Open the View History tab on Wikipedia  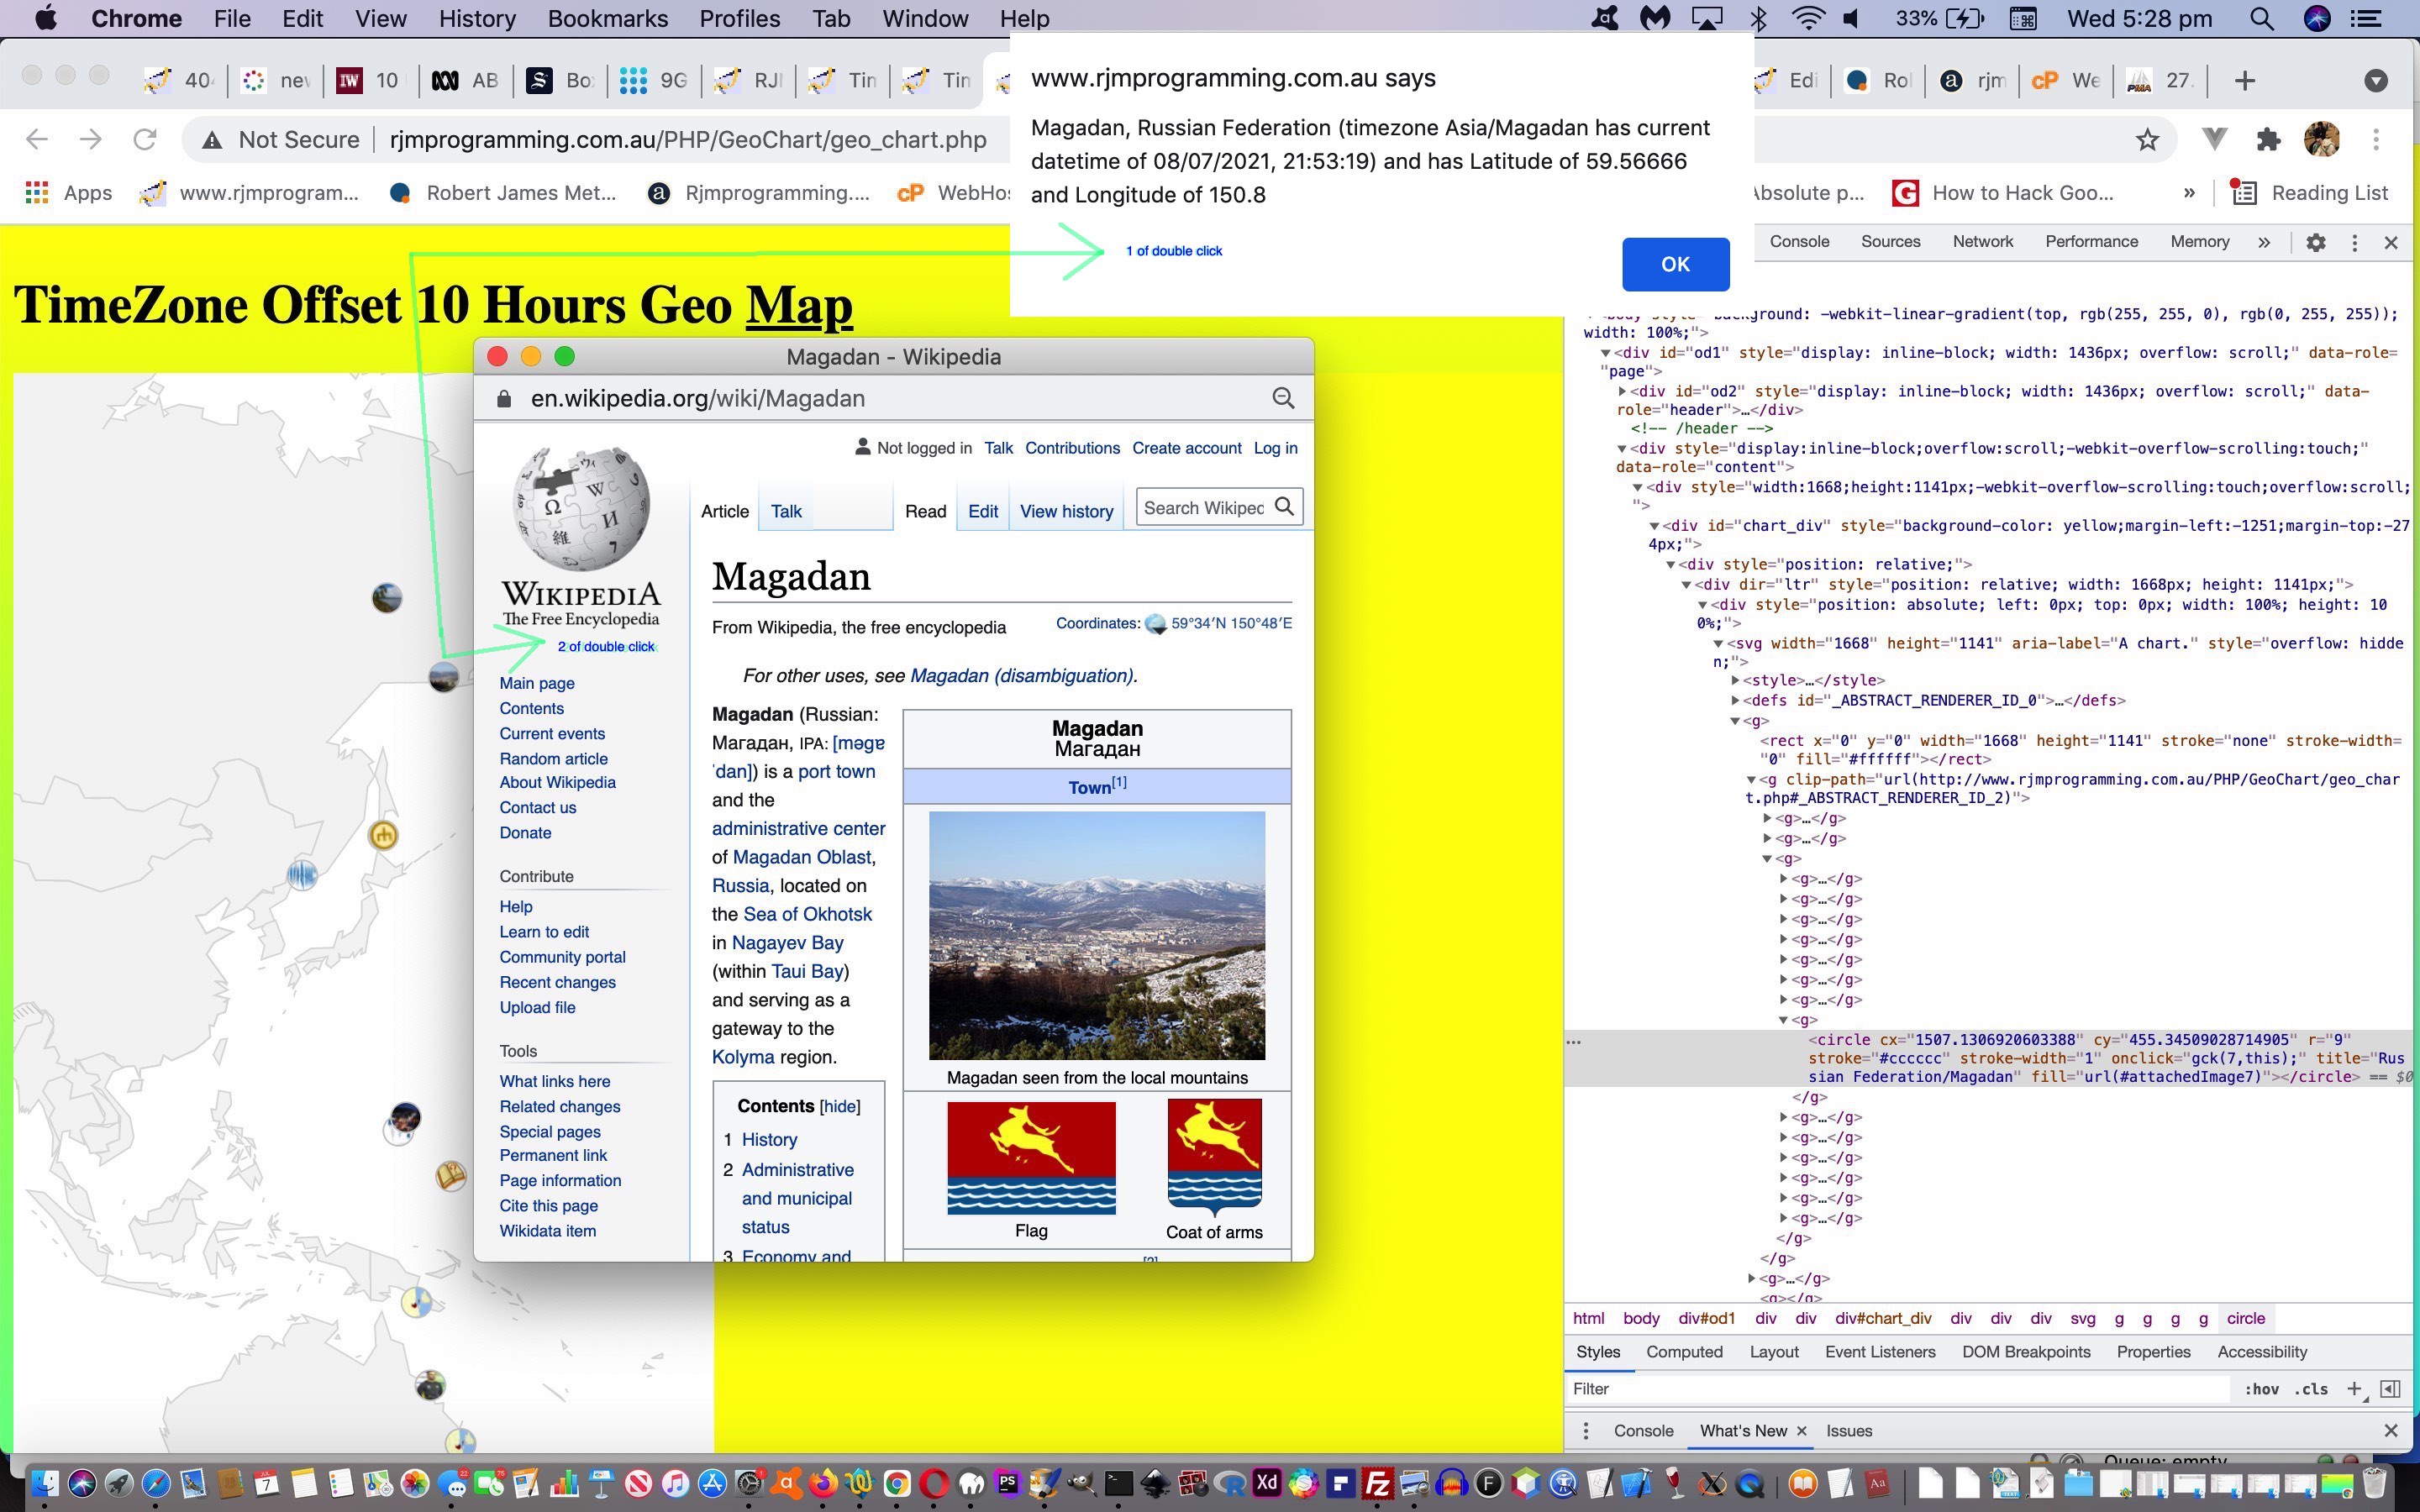1066,511
